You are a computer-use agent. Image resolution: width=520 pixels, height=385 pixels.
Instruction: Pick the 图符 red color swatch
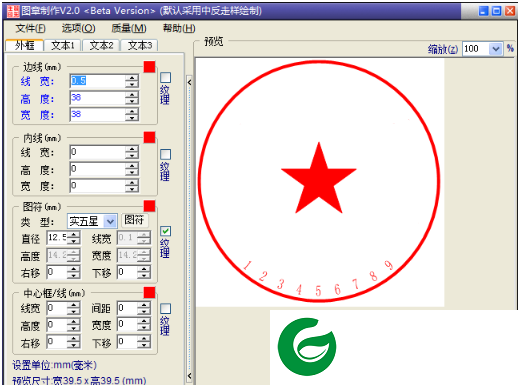pyautogui.click(x=149, y=206)
